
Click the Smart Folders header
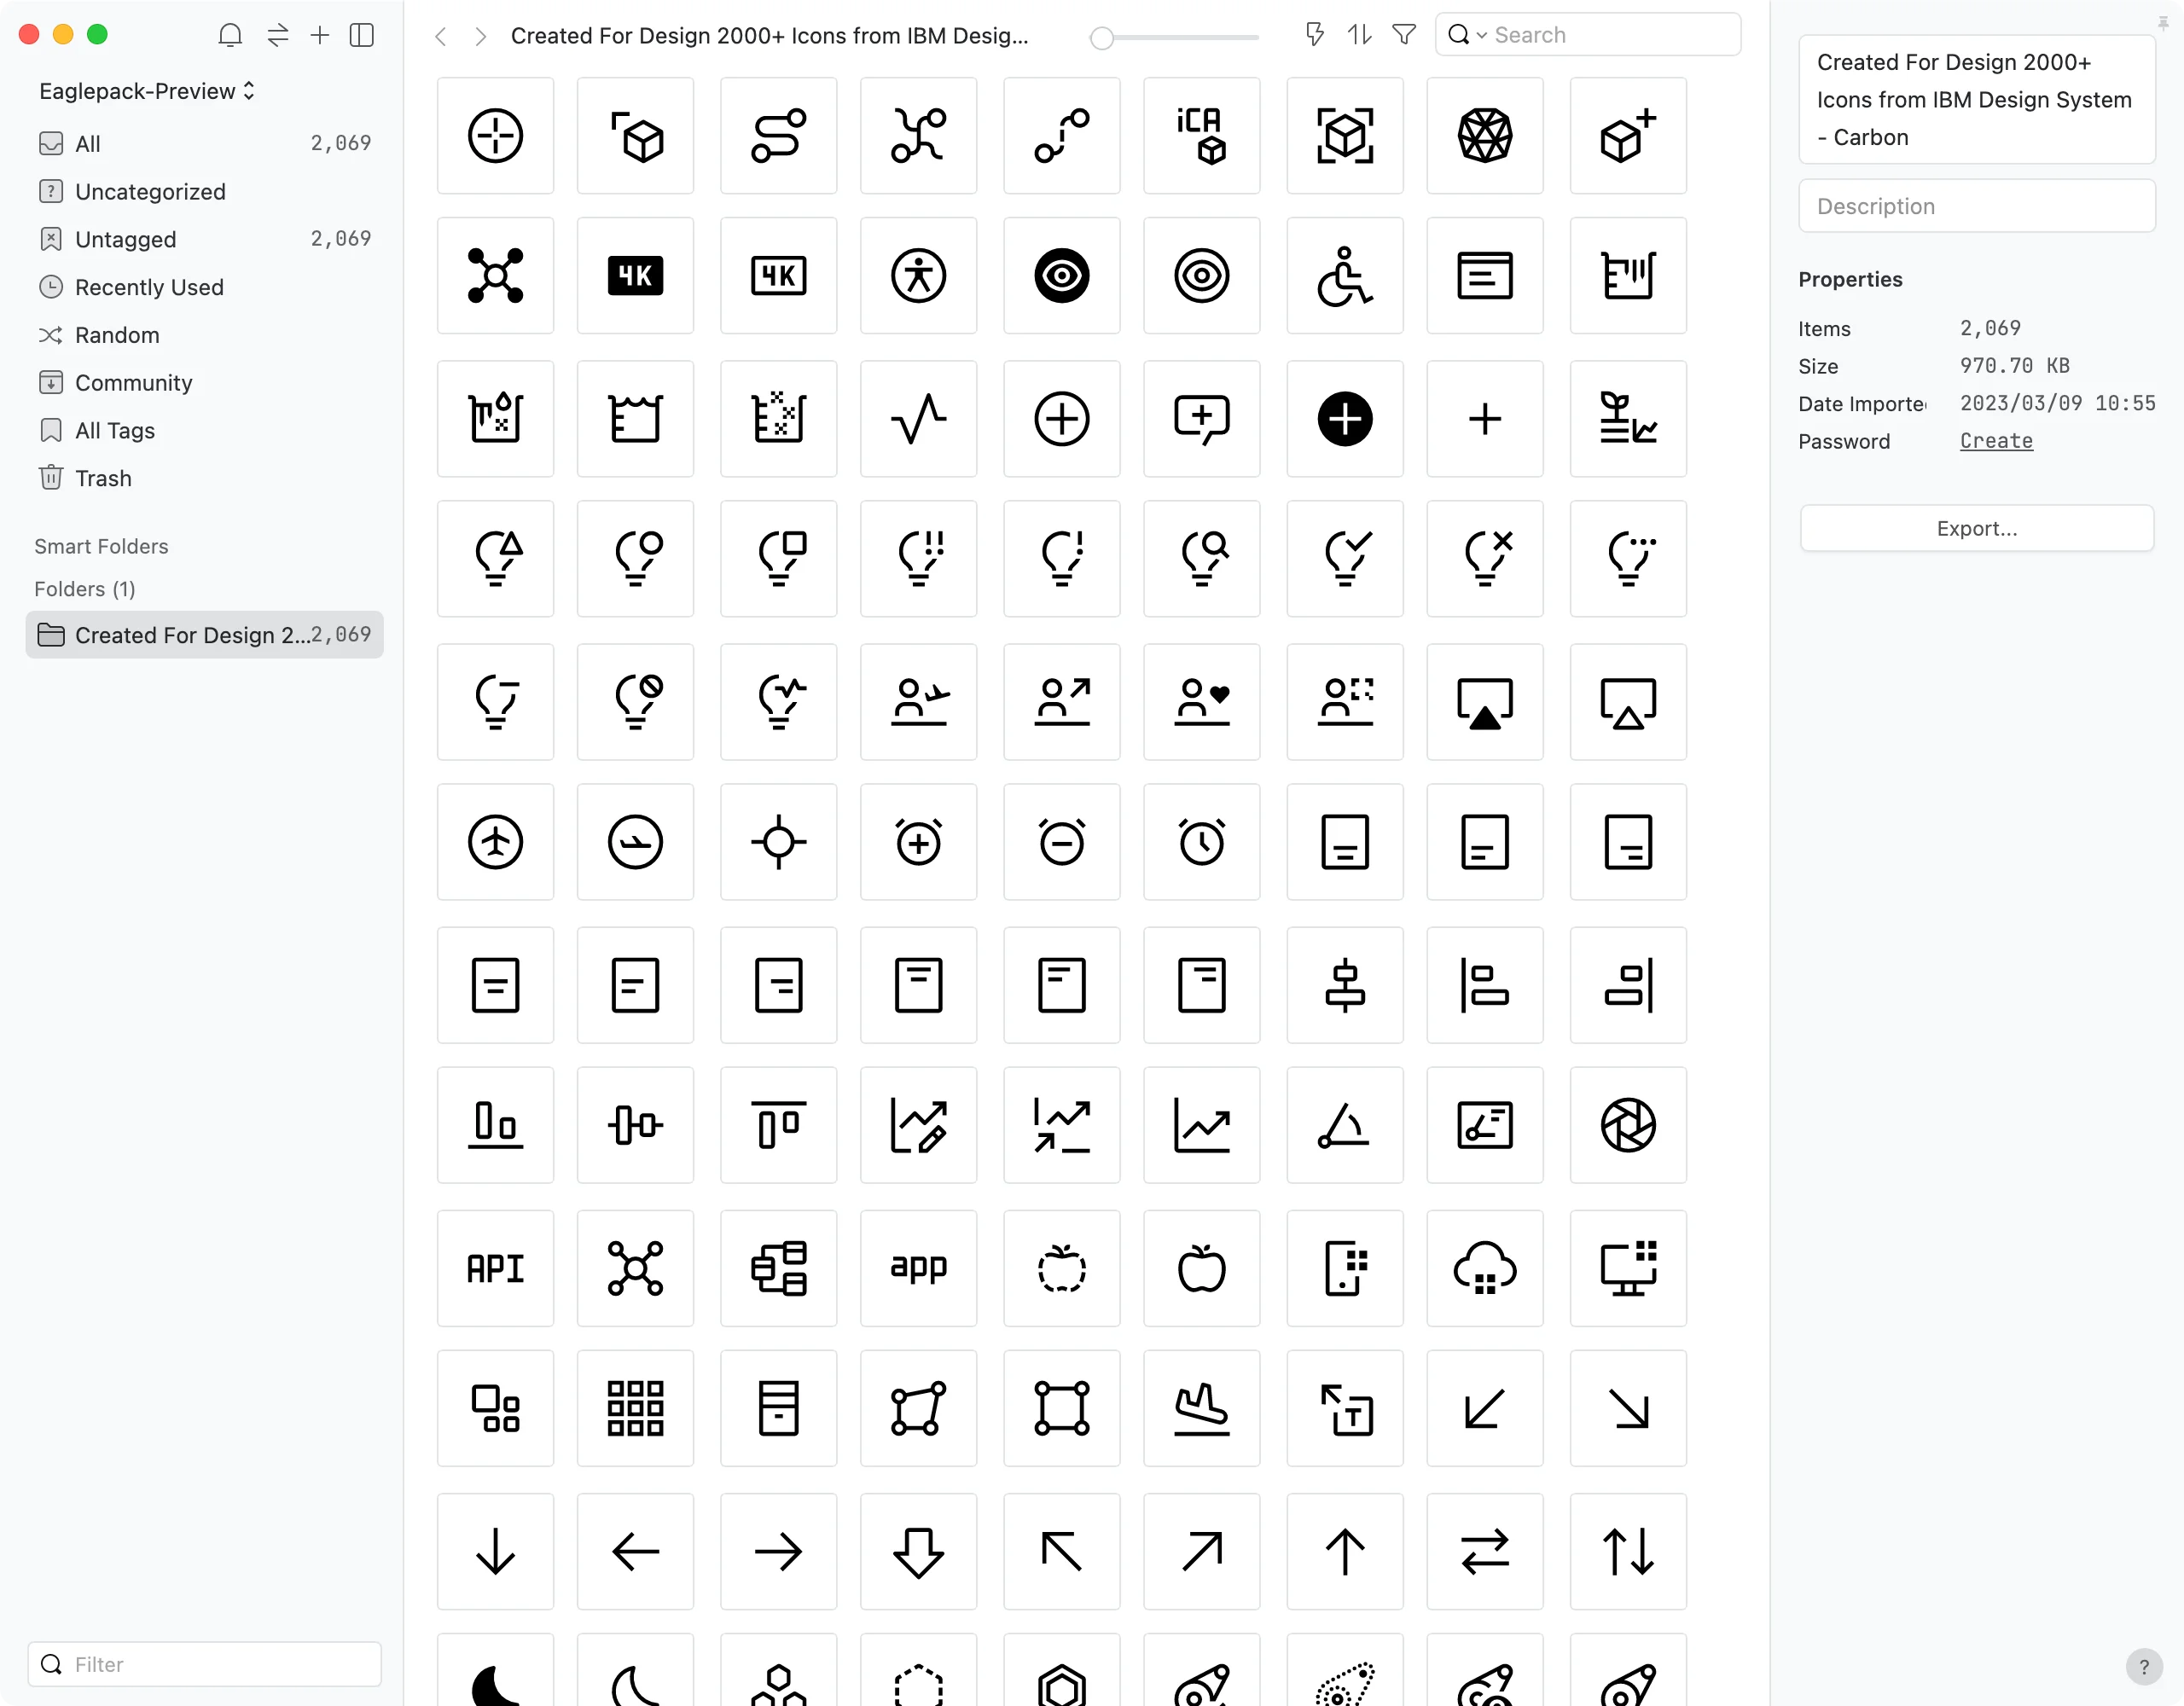[101, 546]
